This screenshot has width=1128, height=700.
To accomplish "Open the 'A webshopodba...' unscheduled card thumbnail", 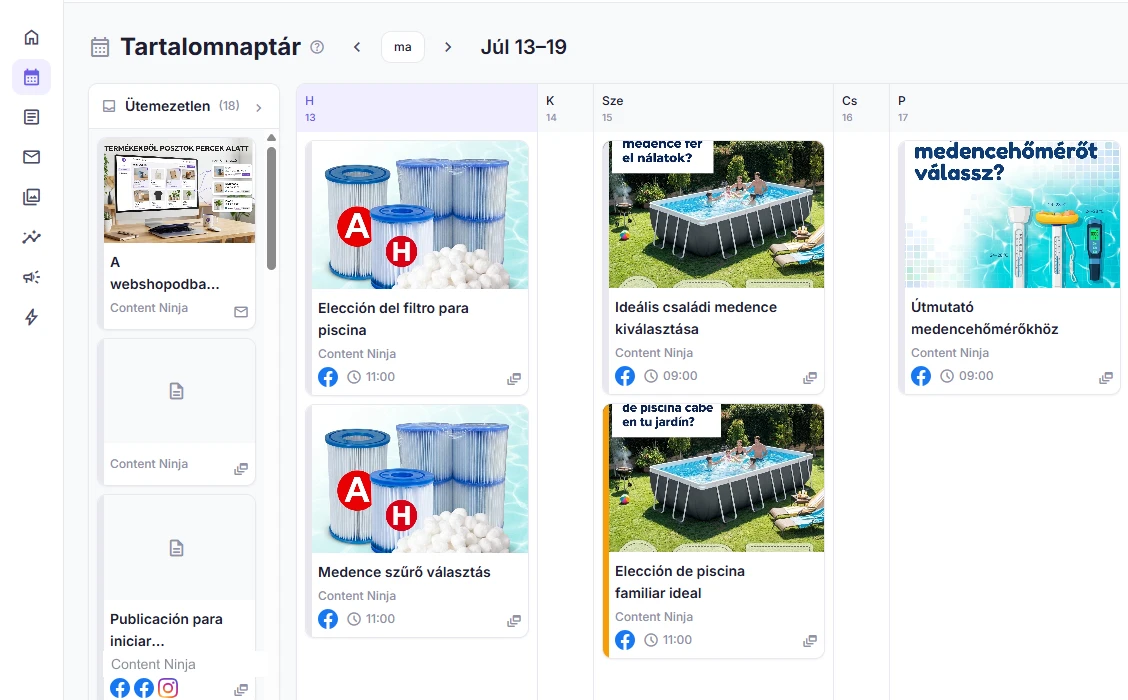I will (x=179, y=191).
